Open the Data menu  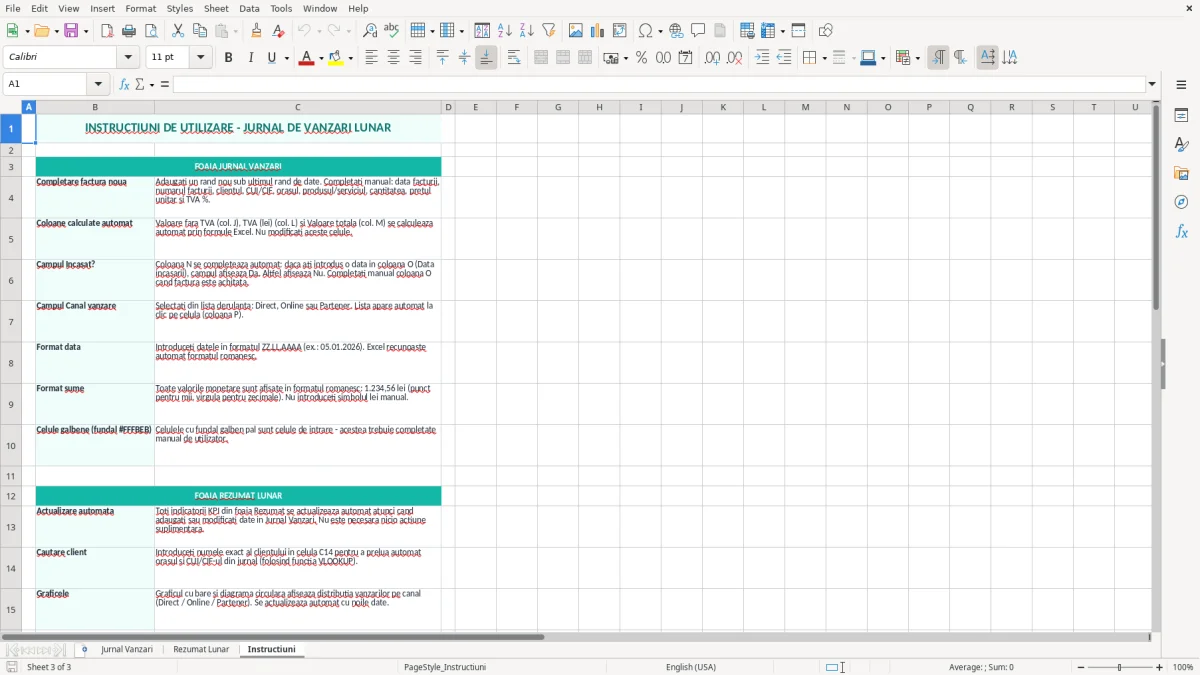(x=249, y=8)
